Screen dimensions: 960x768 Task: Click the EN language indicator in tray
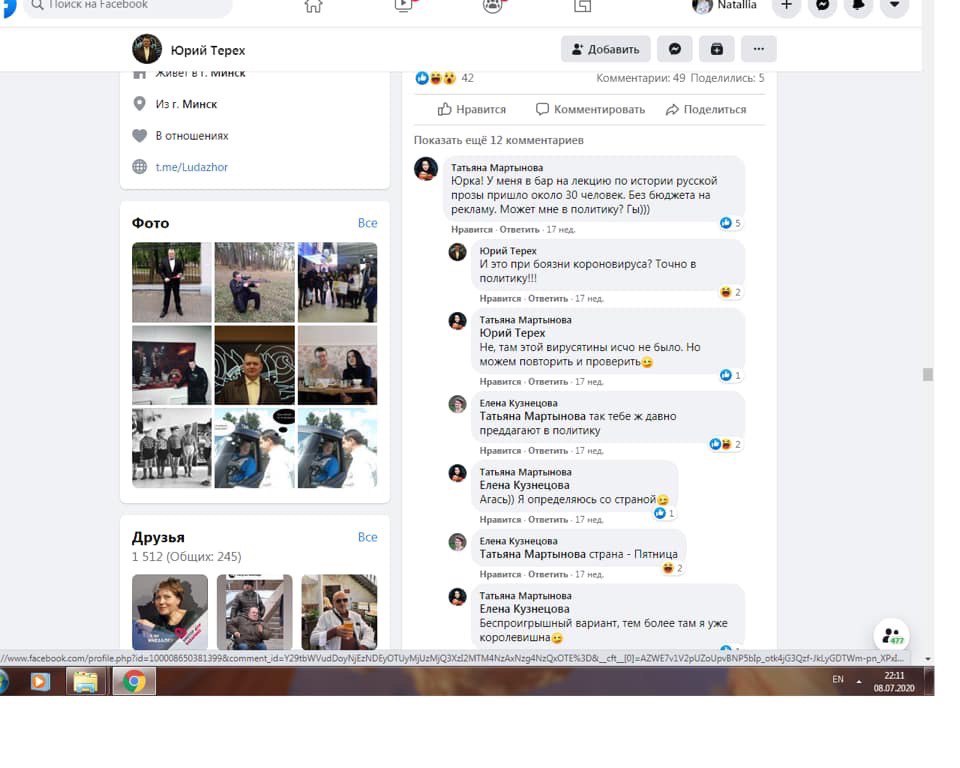tap(838, 679)
